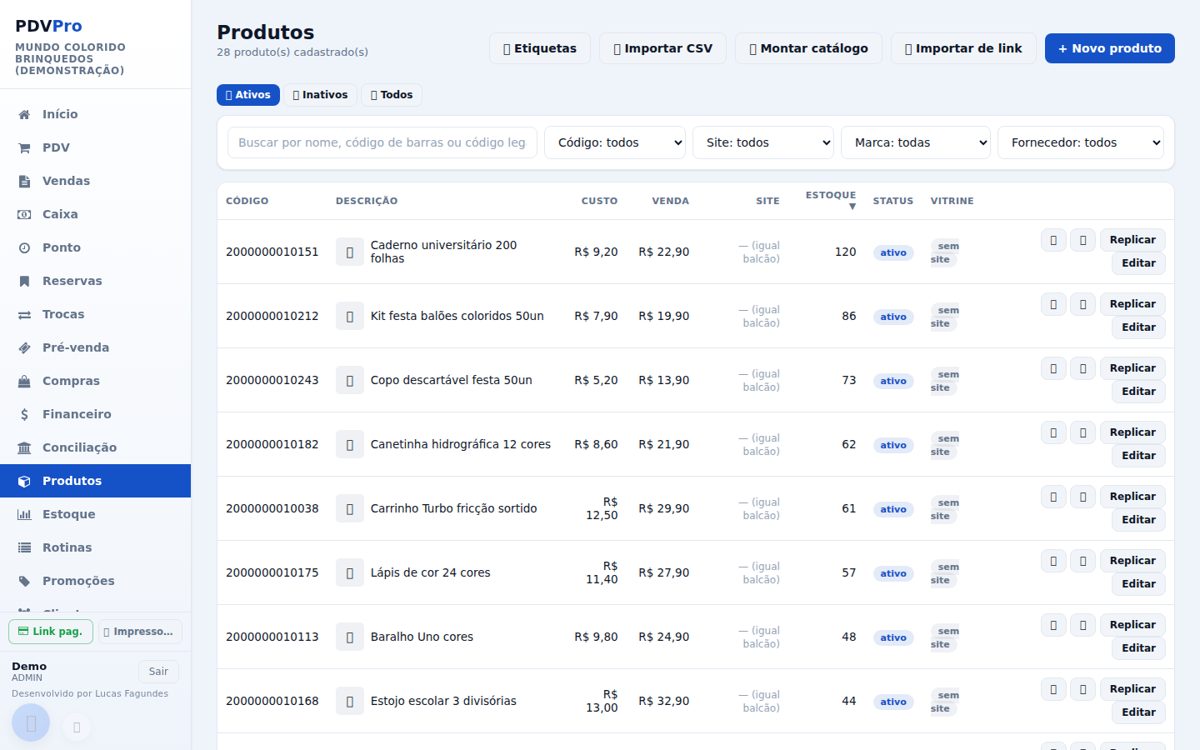This screenshot has height=750, width=1200.
Task: Open Trocas via the exchange arrows icon
Action: (24, 315)
